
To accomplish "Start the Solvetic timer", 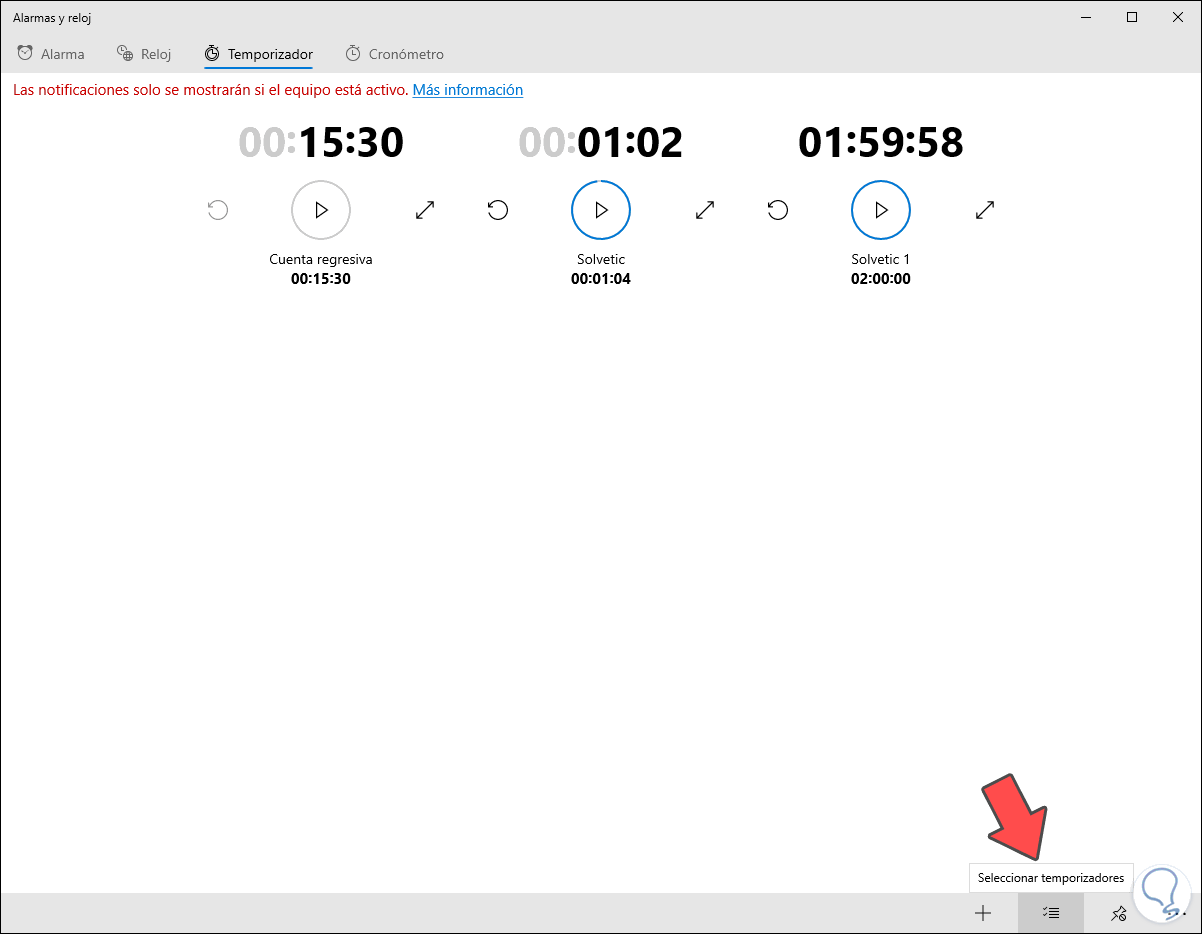I will [x=601, y=210].
